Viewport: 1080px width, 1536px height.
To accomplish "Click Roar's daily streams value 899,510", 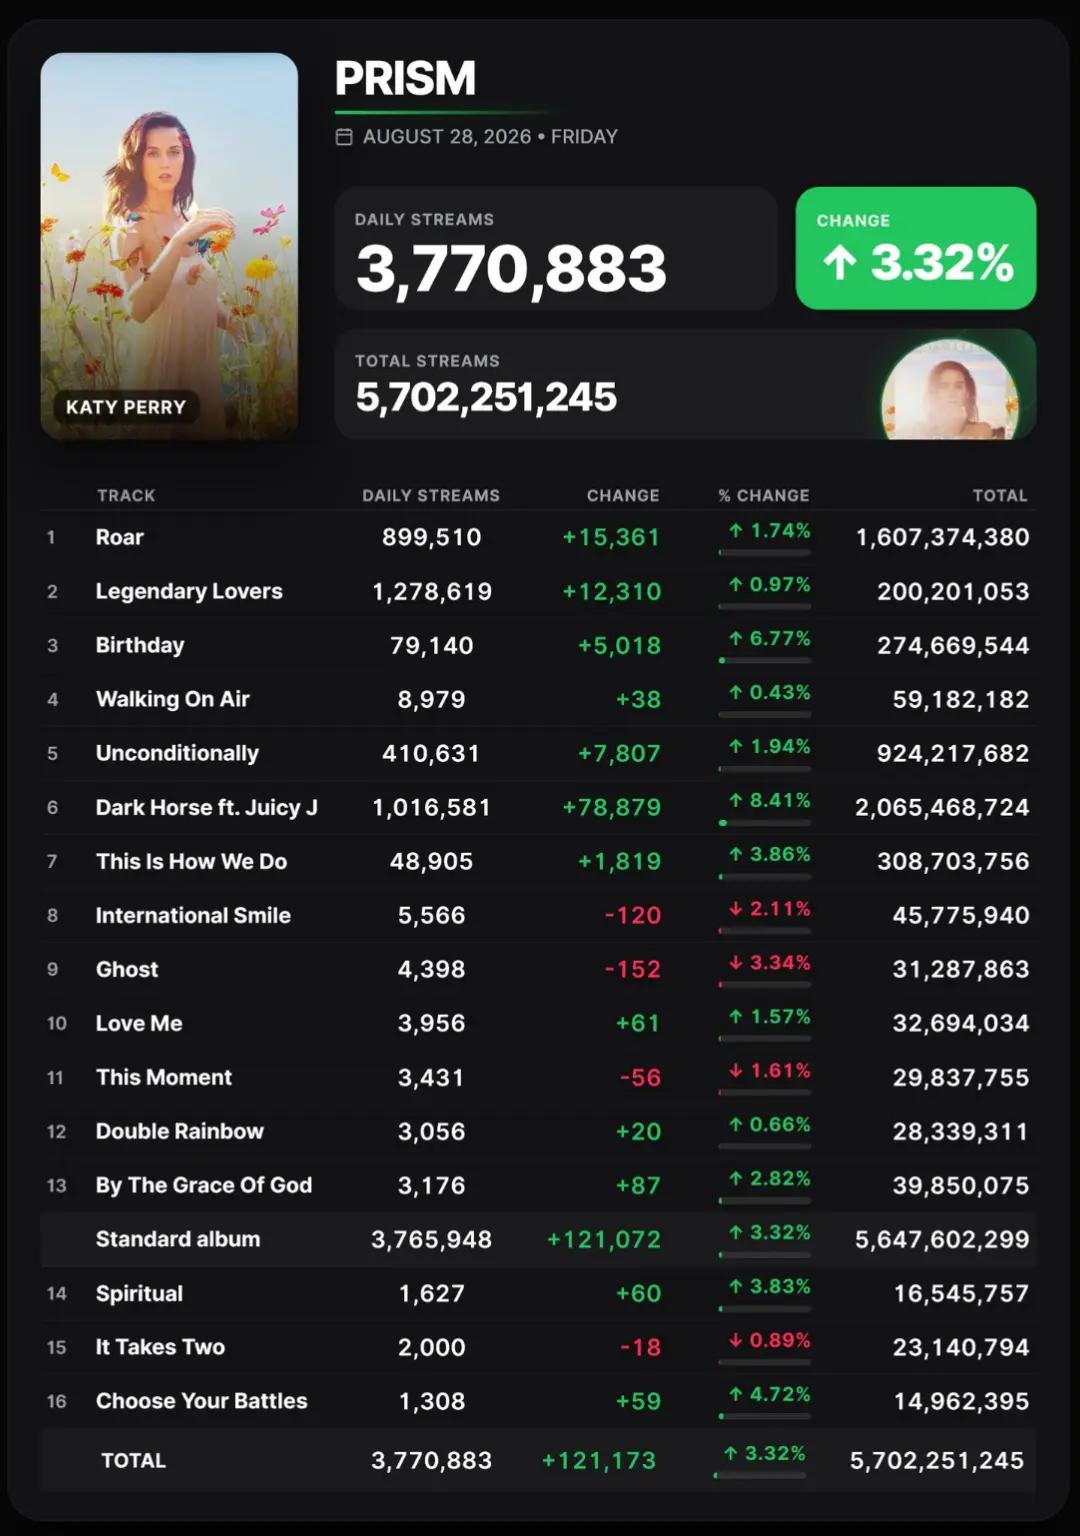I will pos(432,537).
